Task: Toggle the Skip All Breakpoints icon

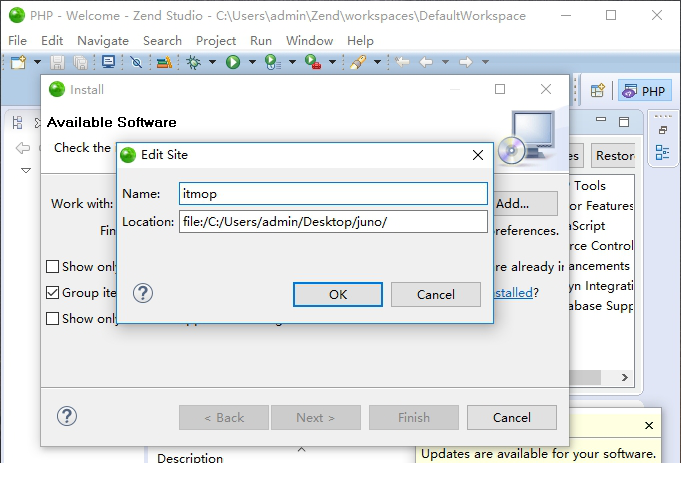Action: 136,62
